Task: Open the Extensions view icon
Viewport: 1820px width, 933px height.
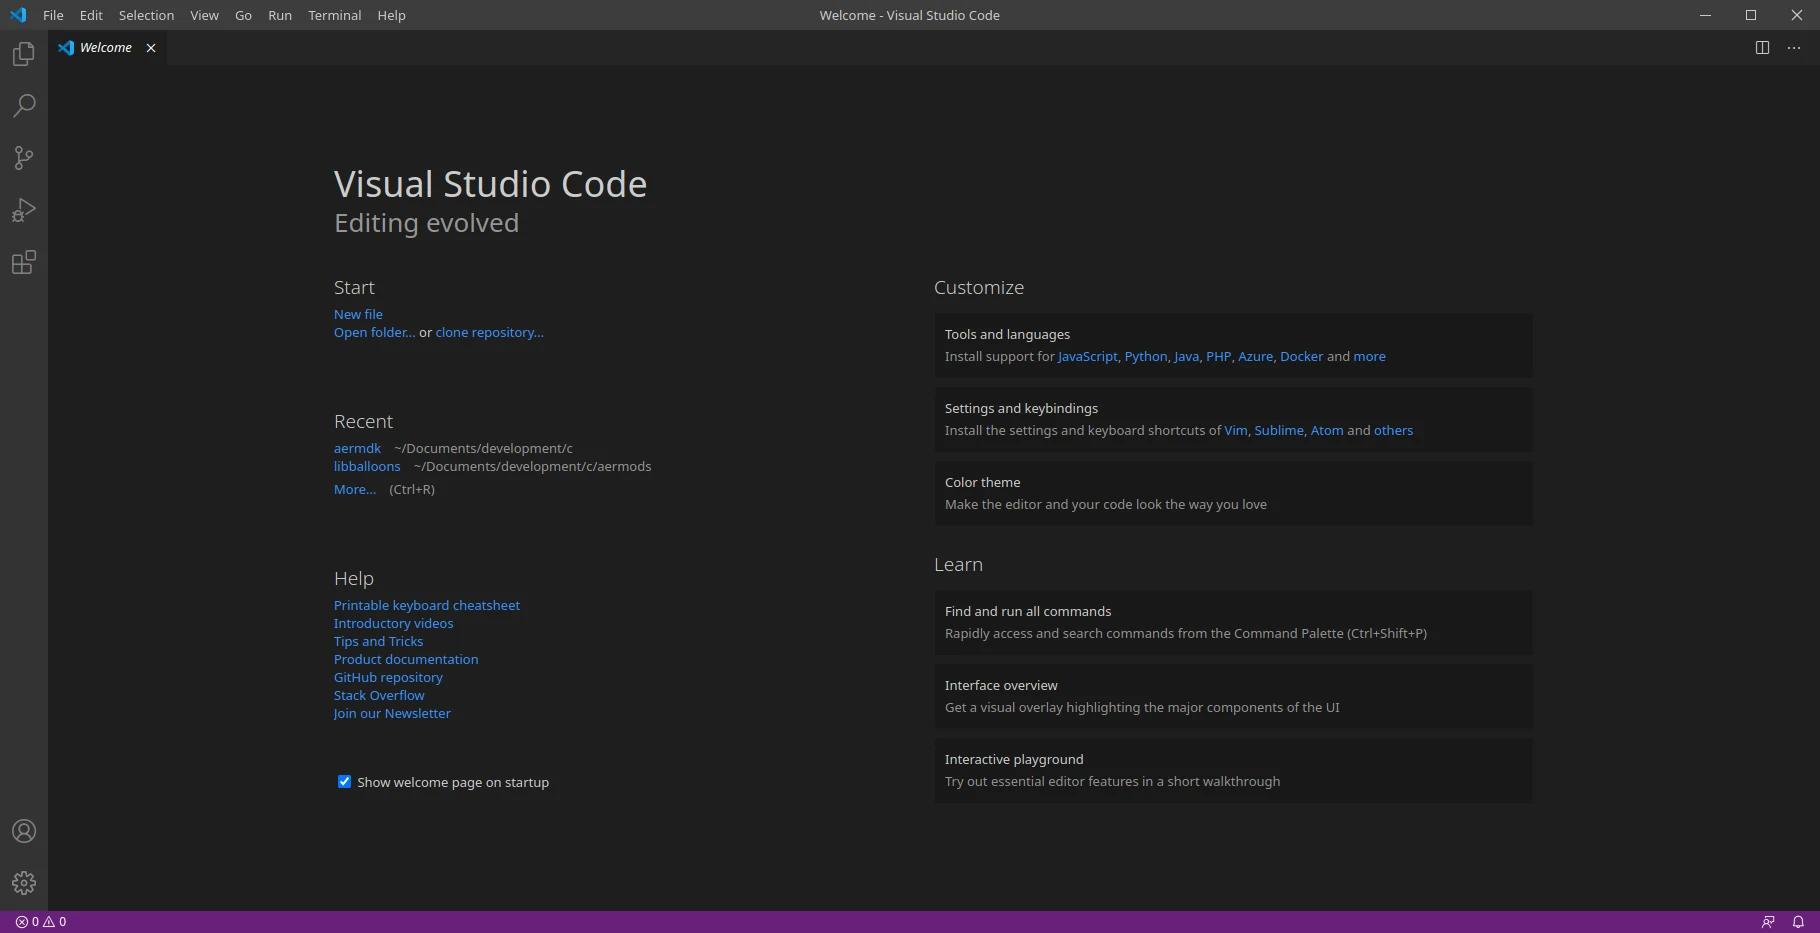Action: point(24,262)
